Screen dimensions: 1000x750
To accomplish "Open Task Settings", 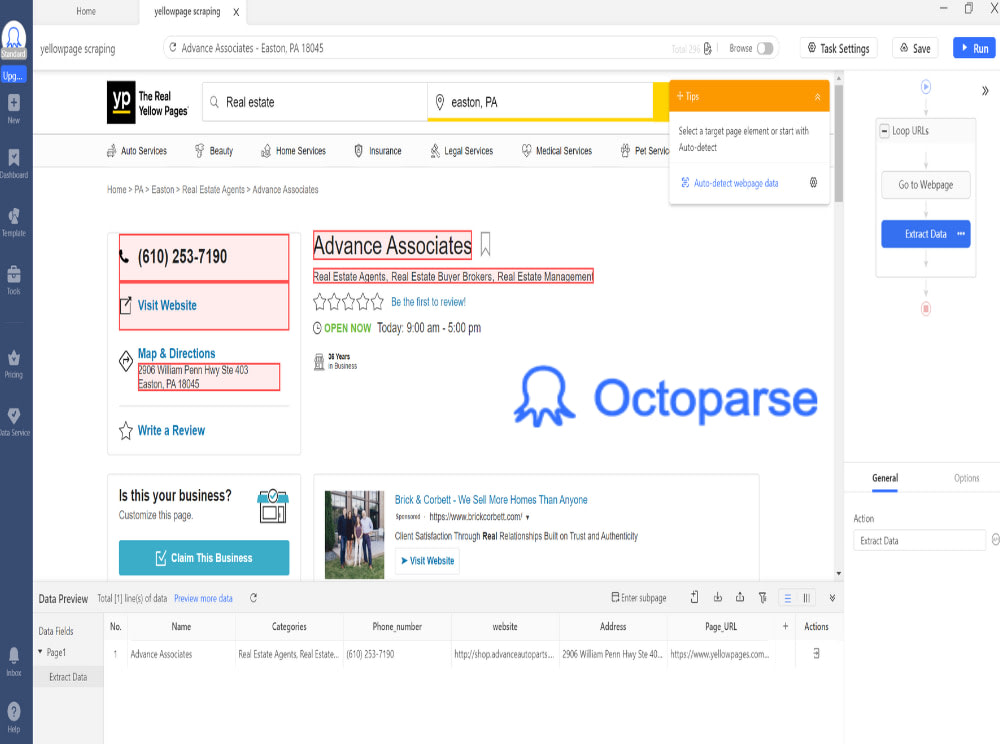I will (839, 48).
